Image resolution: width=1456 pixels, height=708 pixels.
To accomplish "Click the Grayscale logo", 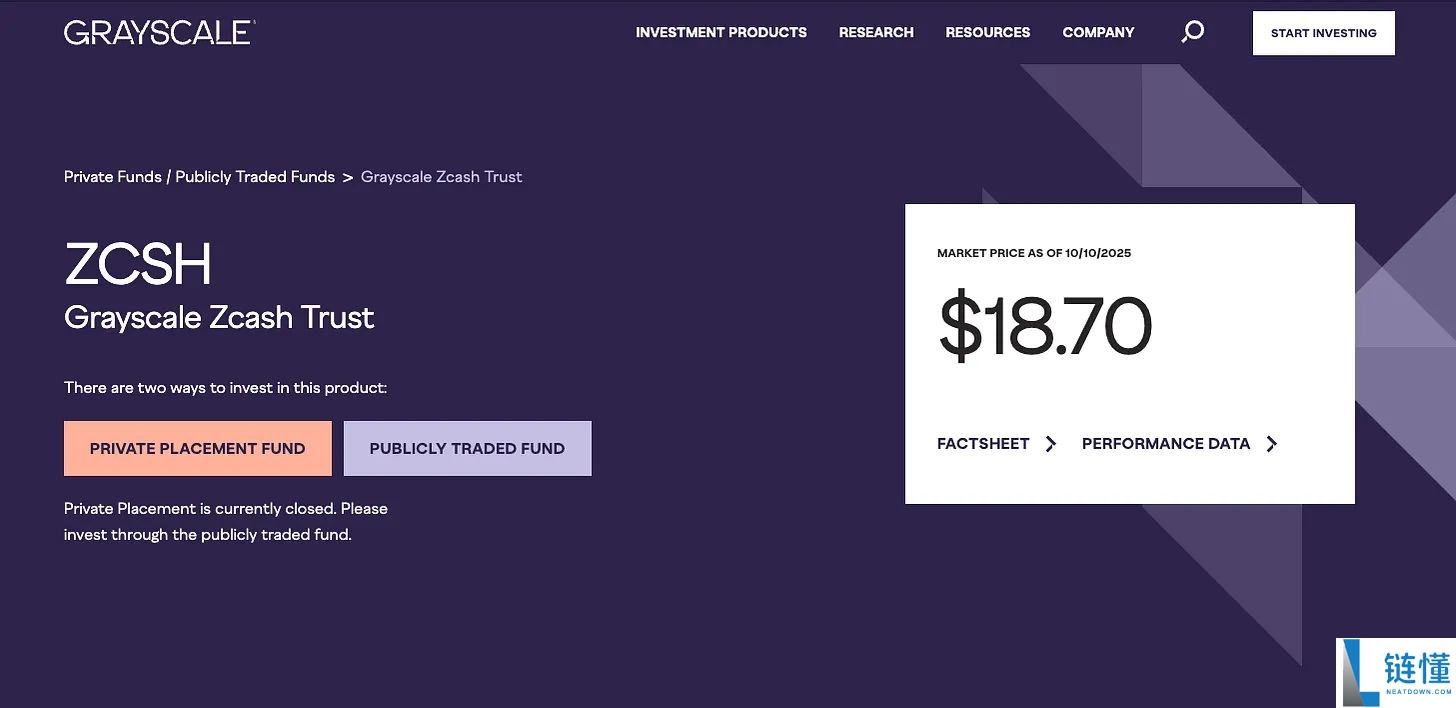I will point(159,32).
